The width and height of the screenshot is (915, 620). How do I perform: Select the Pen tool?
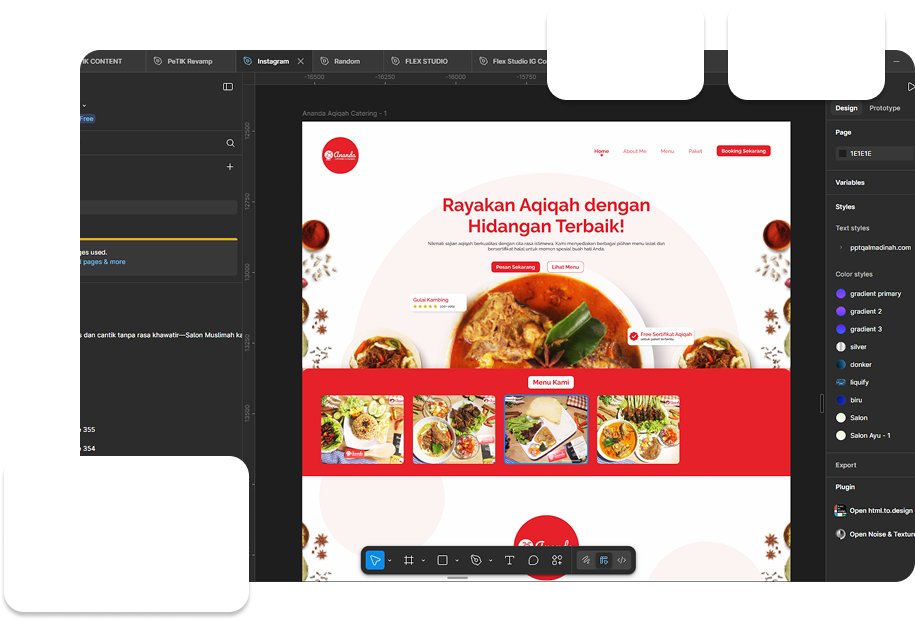point(476,560)
